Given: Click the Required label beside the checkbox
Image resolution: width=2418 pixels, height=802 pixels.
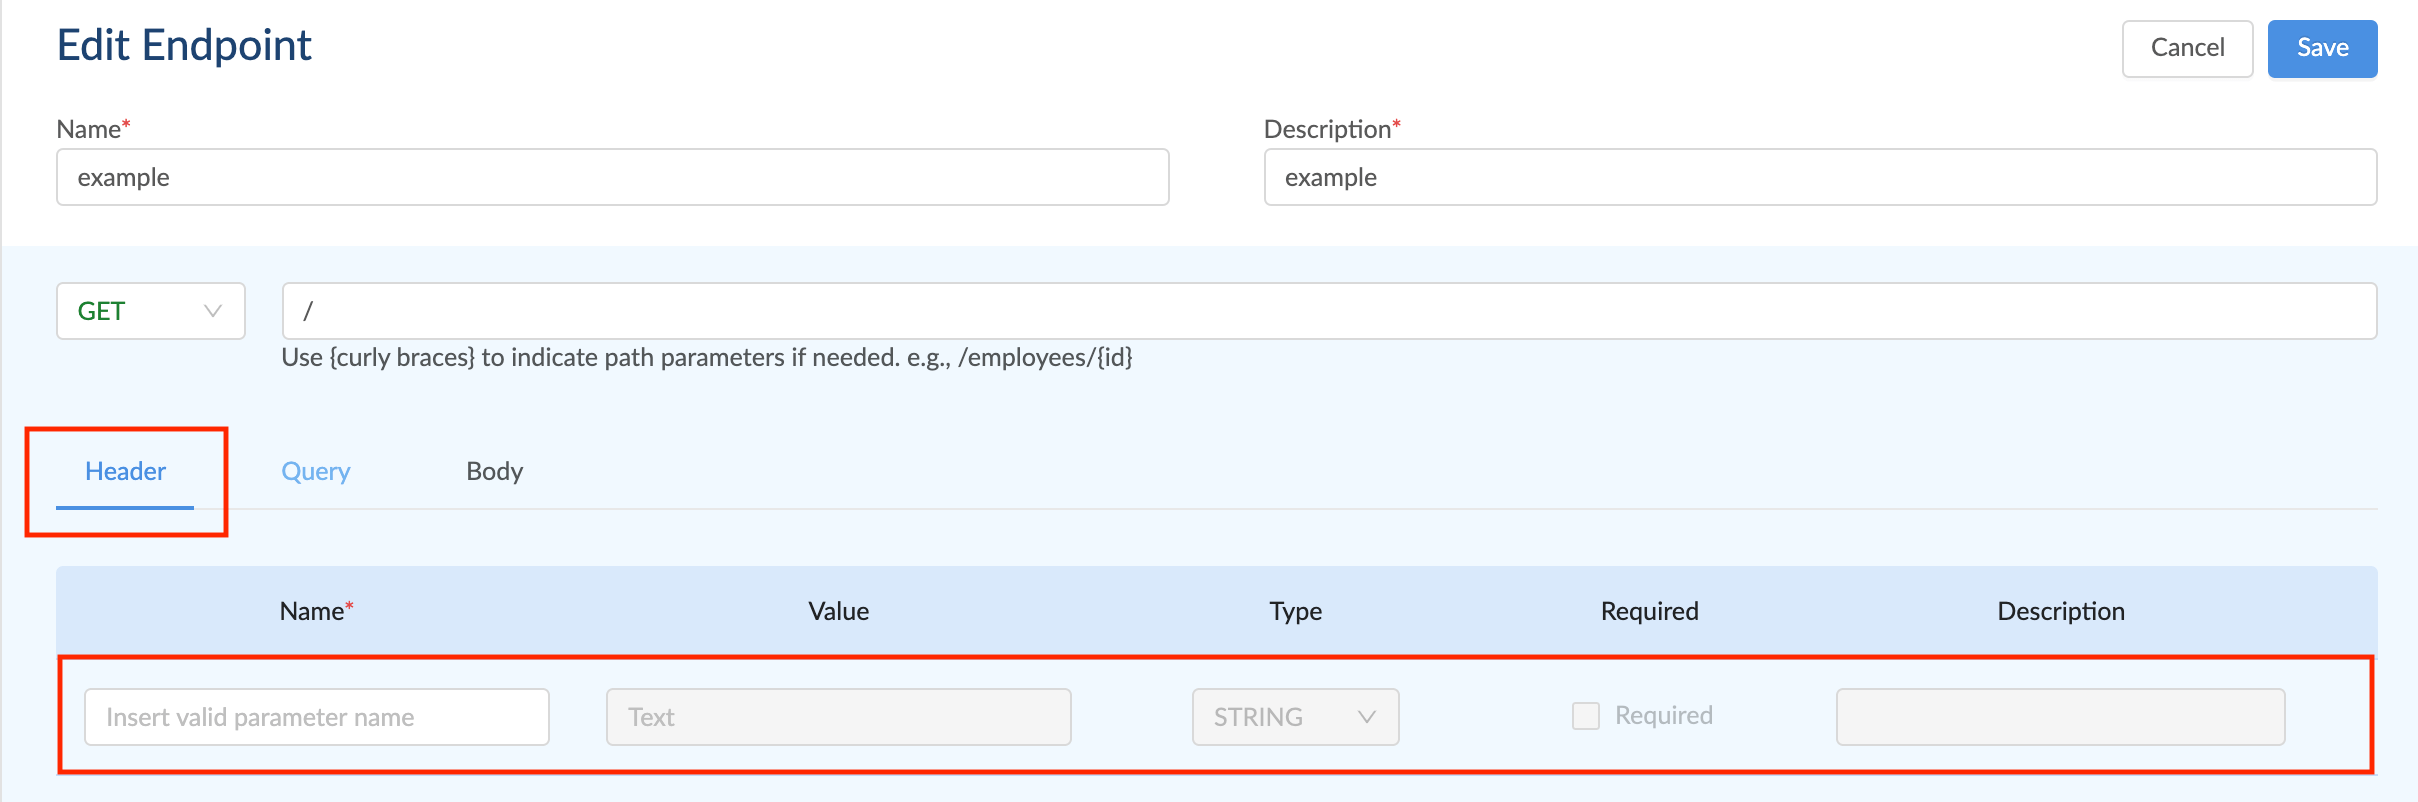Looking at the screenshot, I should tap(1664, 716).
